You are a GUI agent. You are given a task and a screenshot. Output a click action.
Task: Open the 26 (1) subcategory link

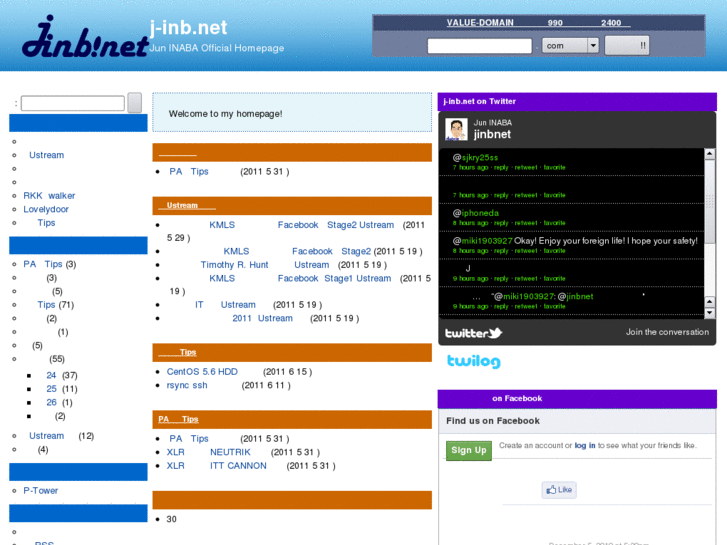[51, 402]
